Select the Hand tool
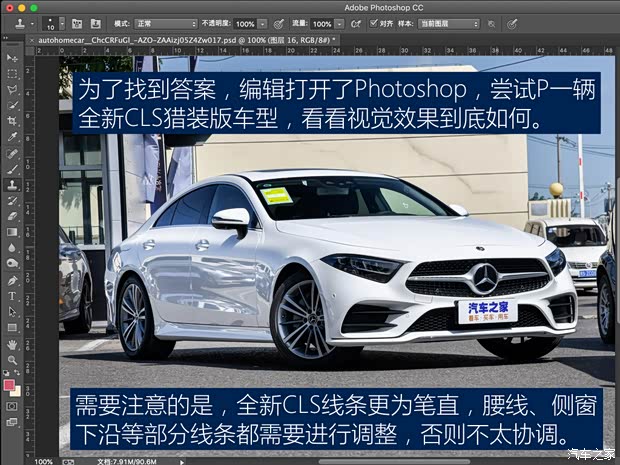 [x=12, y=344]
